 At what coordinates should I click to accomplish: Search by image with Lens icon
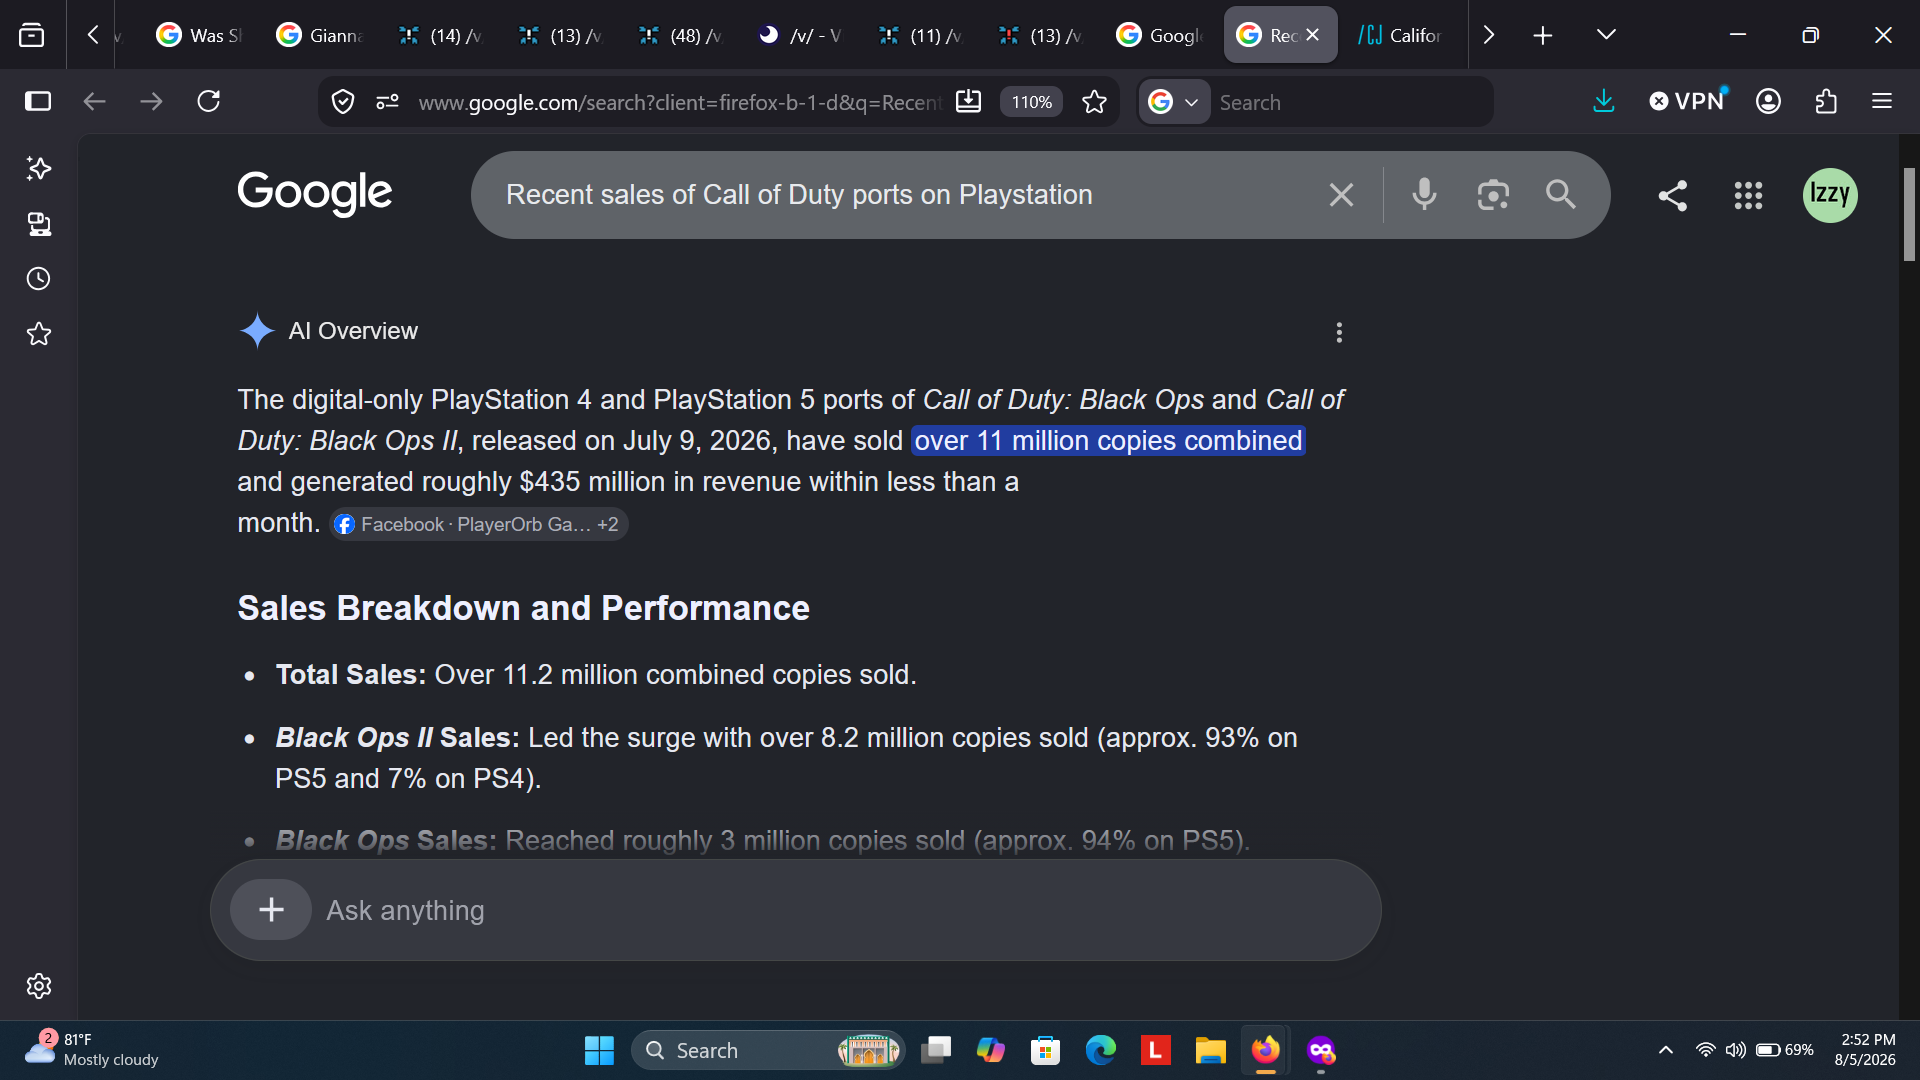(1493, 195)
